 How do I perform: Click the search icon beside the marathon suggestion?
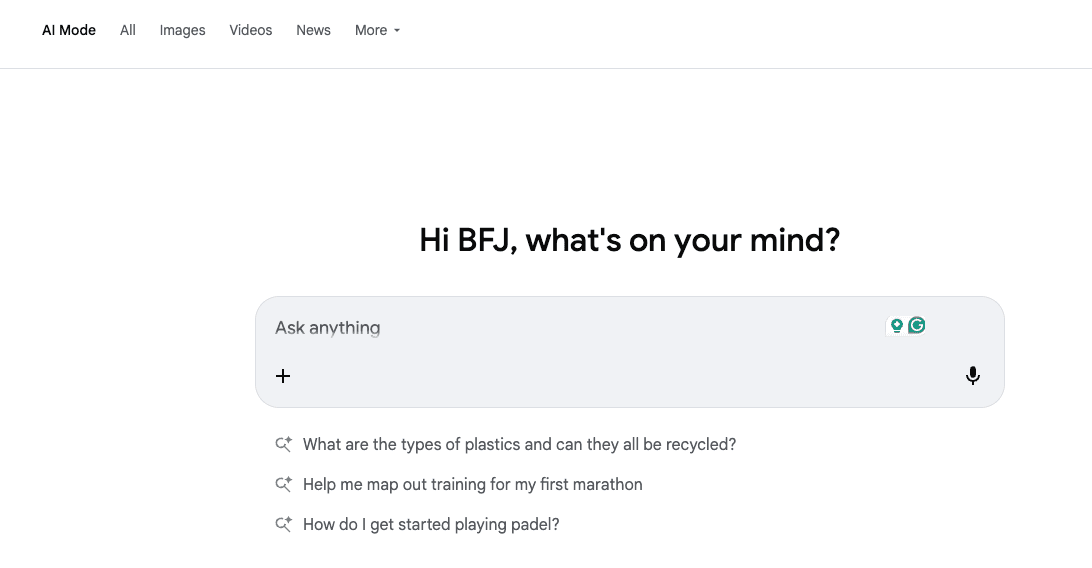(x=283, y=484)
